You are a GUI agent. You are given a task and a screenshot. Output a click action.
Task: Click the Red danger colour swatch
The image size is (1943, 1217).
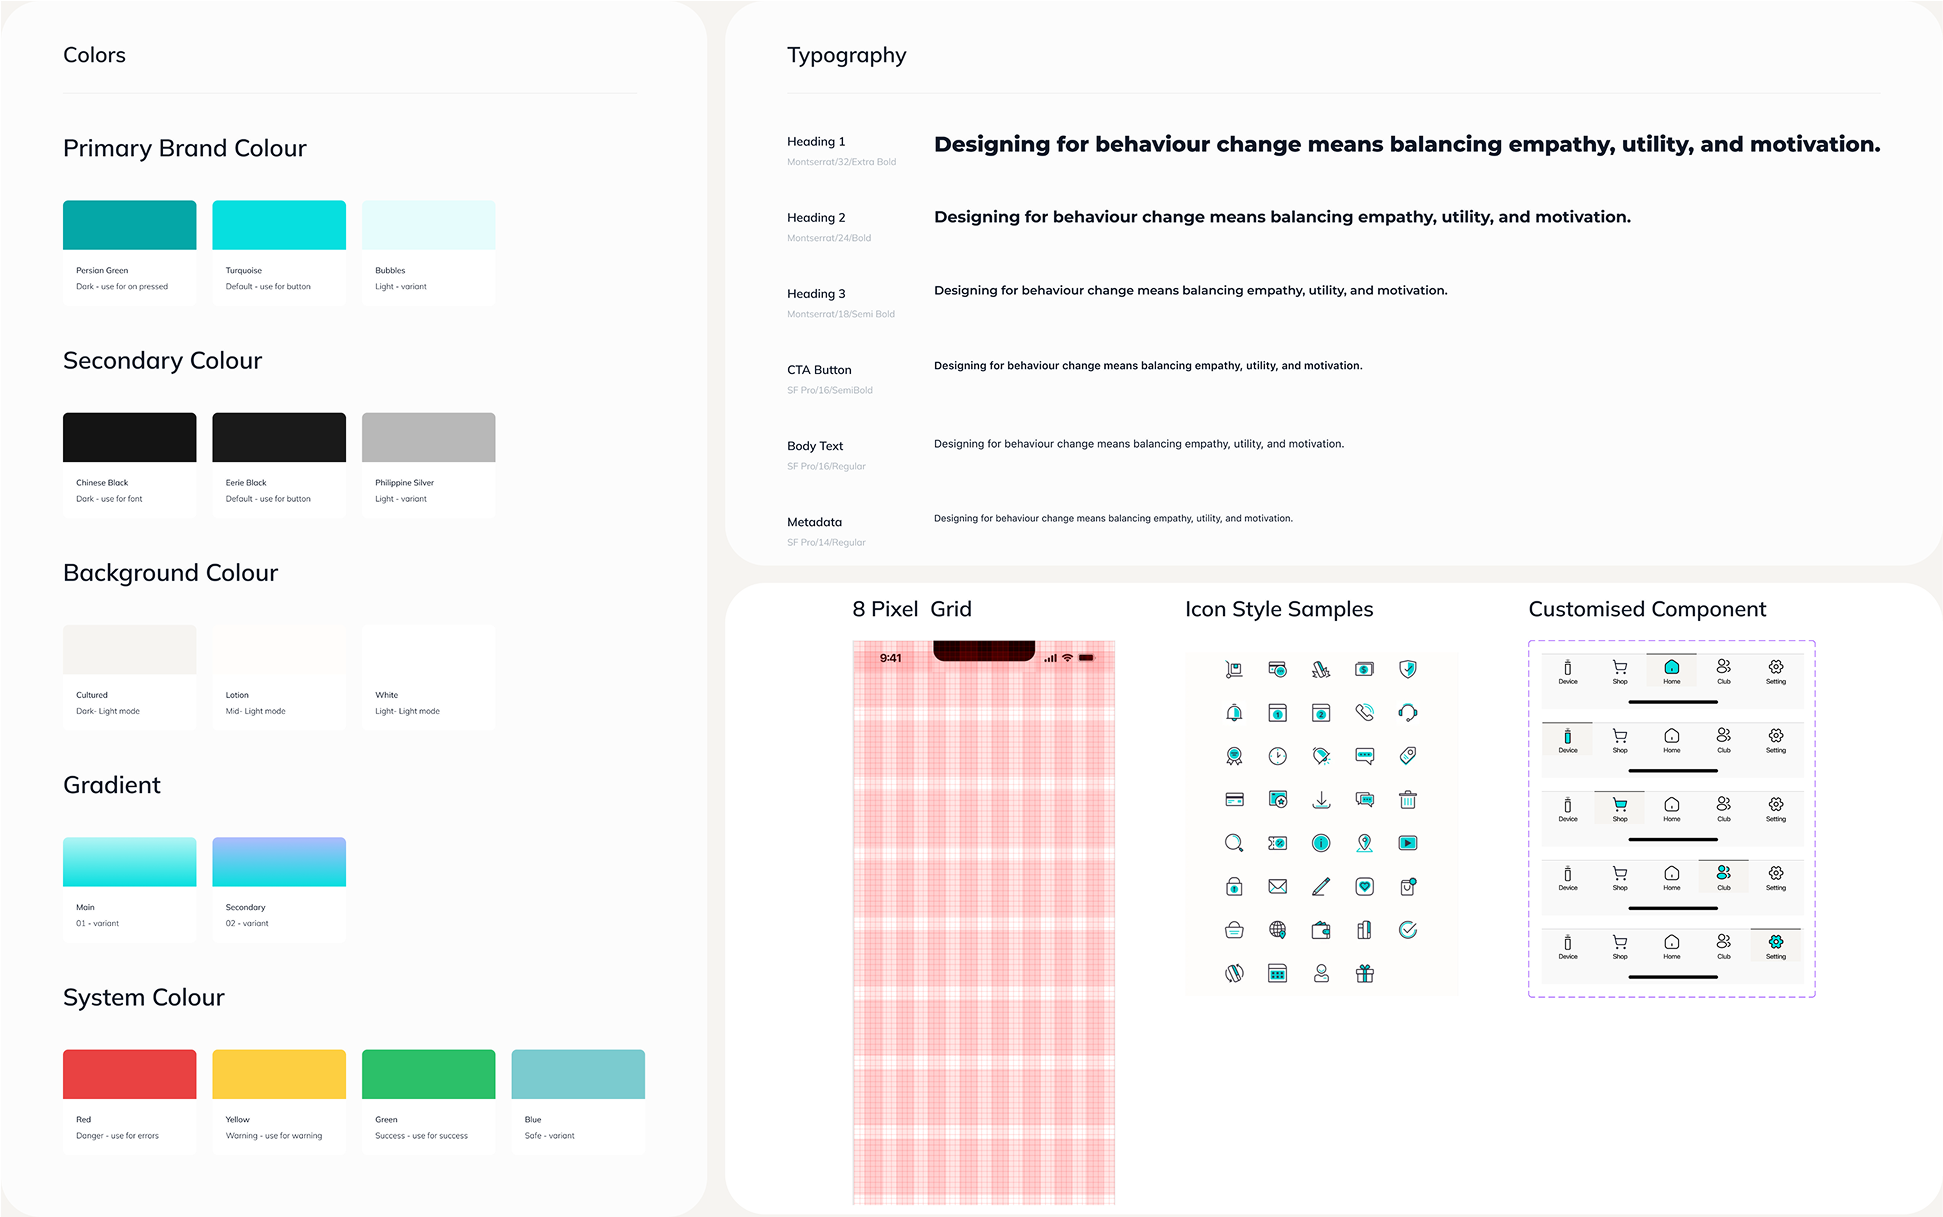tap(129, 1074)
